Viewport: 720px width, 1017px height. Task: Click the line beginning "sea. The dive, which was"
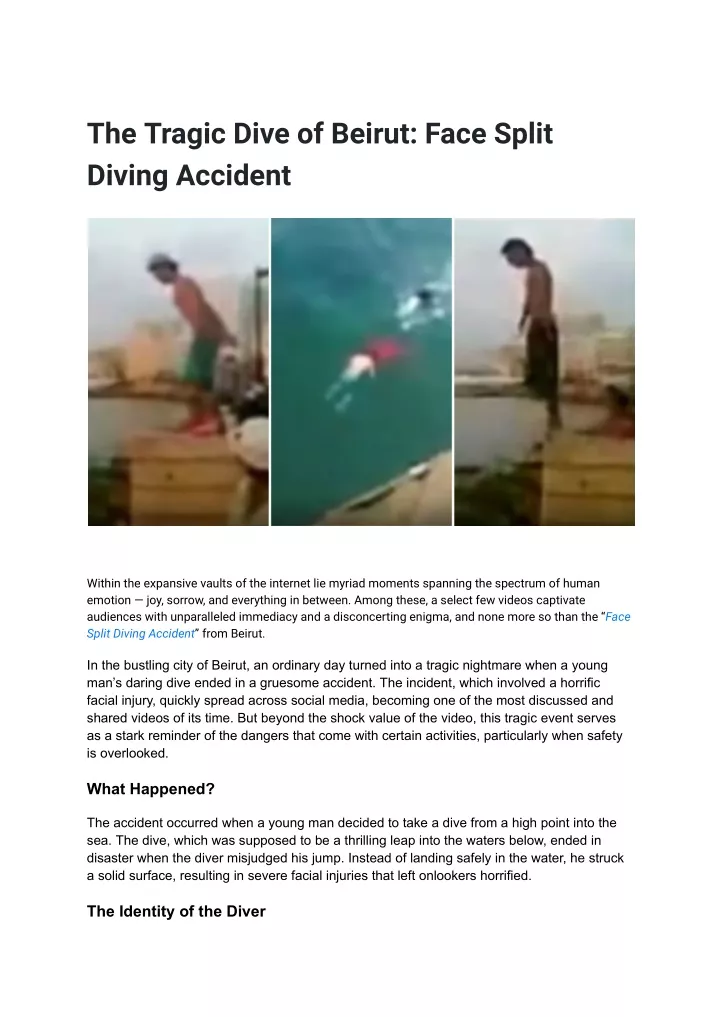[344, 840]
